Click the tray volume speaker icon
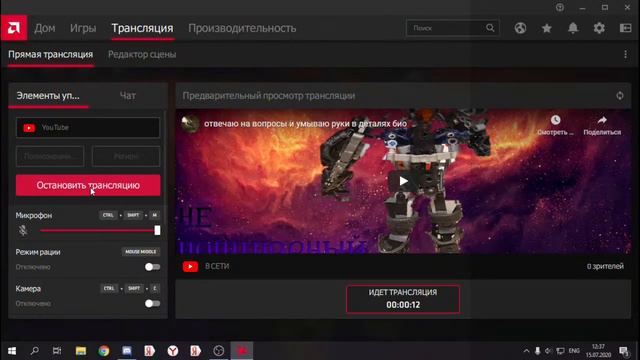 coord(548,351)
